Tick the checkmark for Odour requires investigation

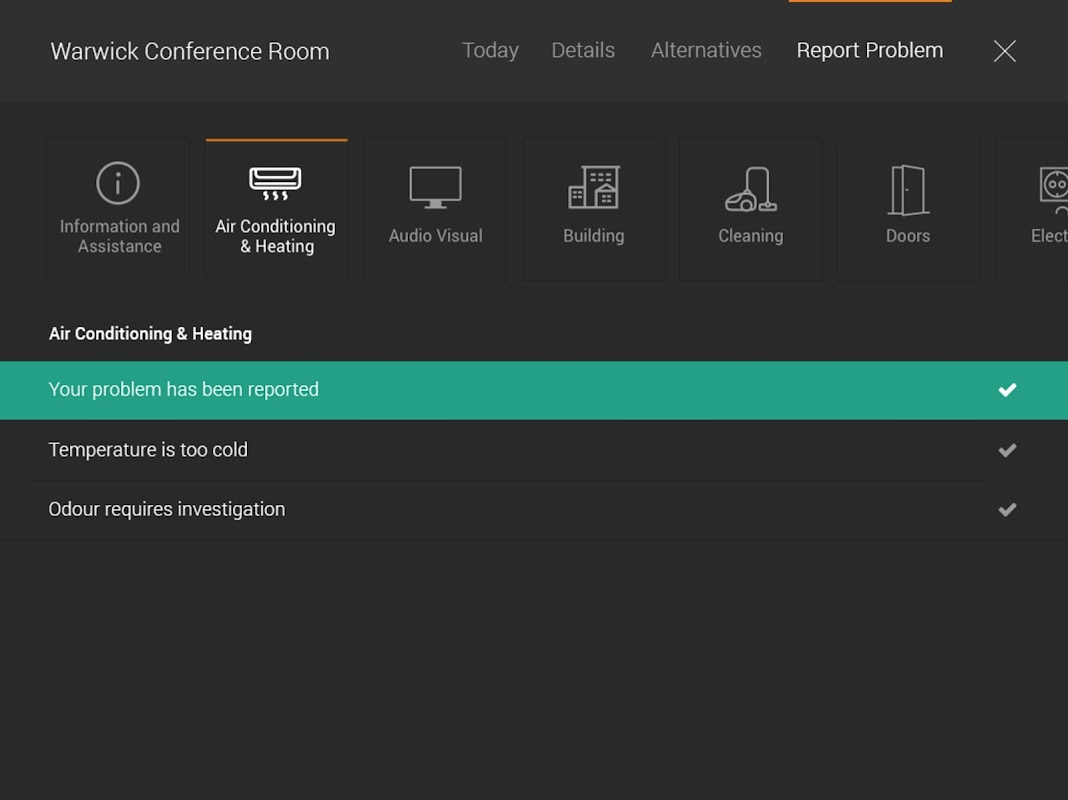1007,509
